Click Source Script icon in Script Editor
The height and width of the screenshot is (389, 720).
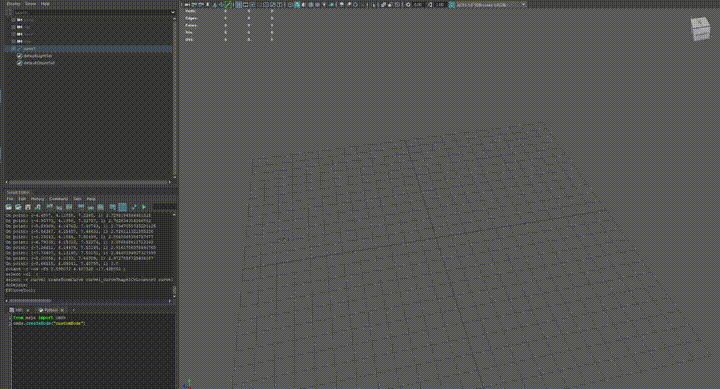[x=18, y=207]
